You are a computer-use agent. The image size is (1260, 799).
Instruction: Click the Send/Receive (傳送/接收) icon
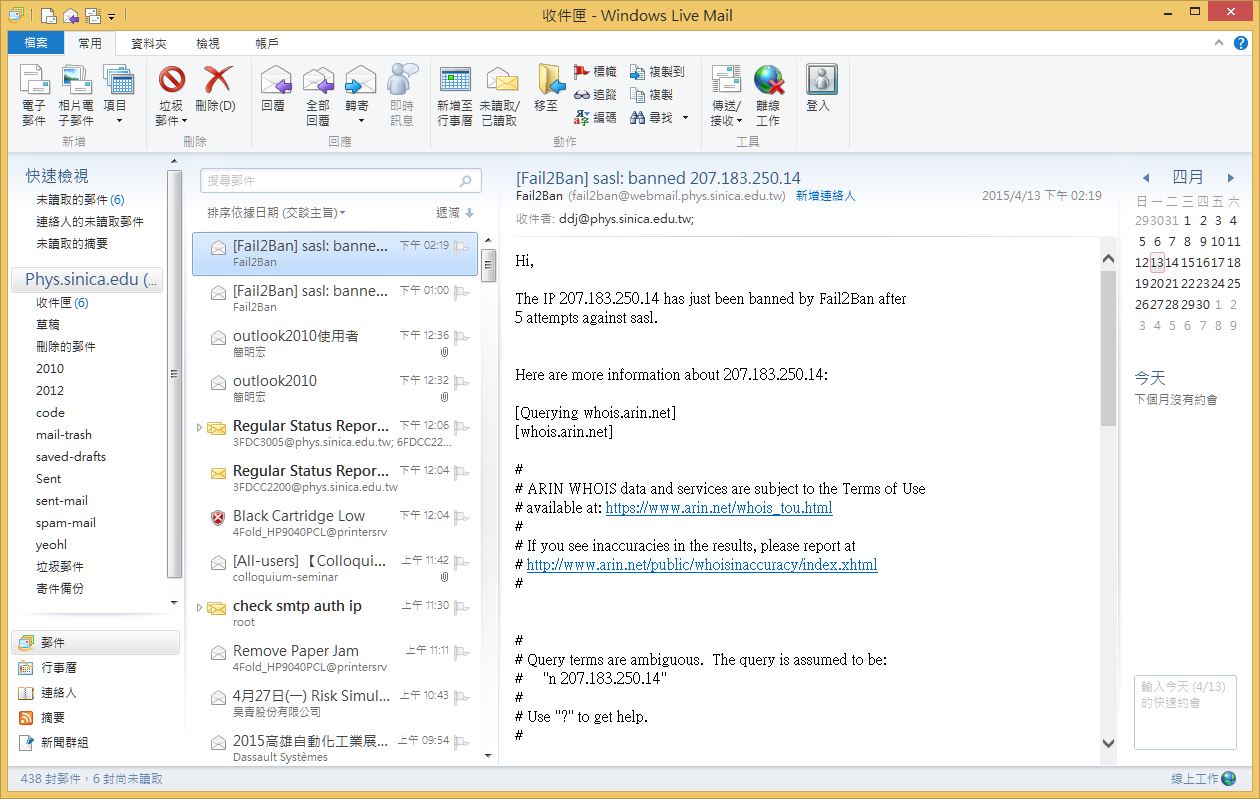click(725, 80)
